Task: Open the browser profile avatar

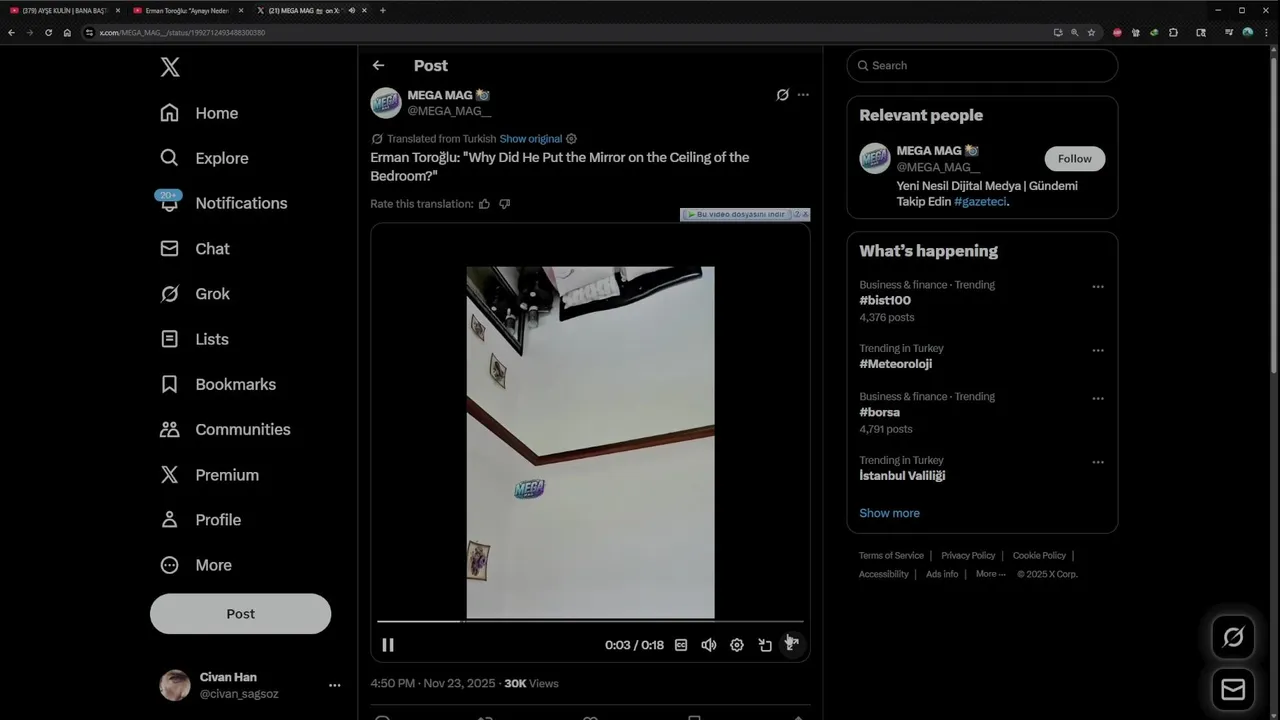Action: tap(1247, 32)
